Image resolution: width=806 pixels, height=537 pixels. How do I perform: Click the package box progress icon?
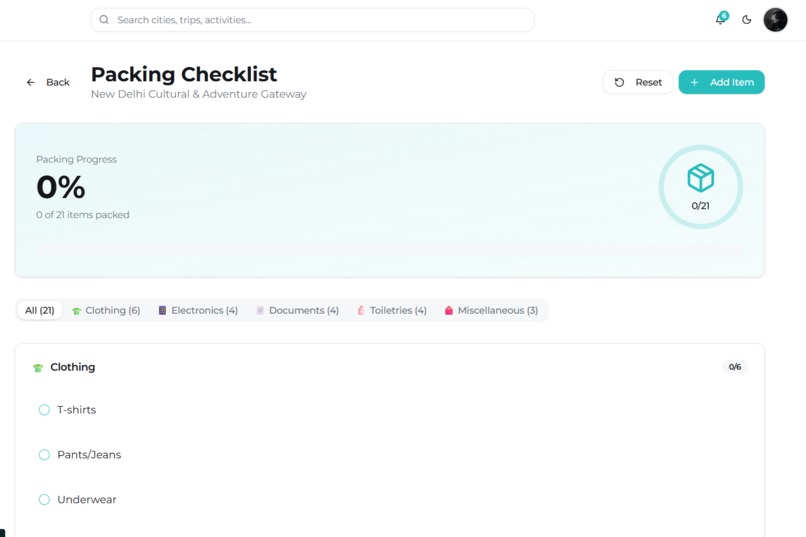coord(701,178)
